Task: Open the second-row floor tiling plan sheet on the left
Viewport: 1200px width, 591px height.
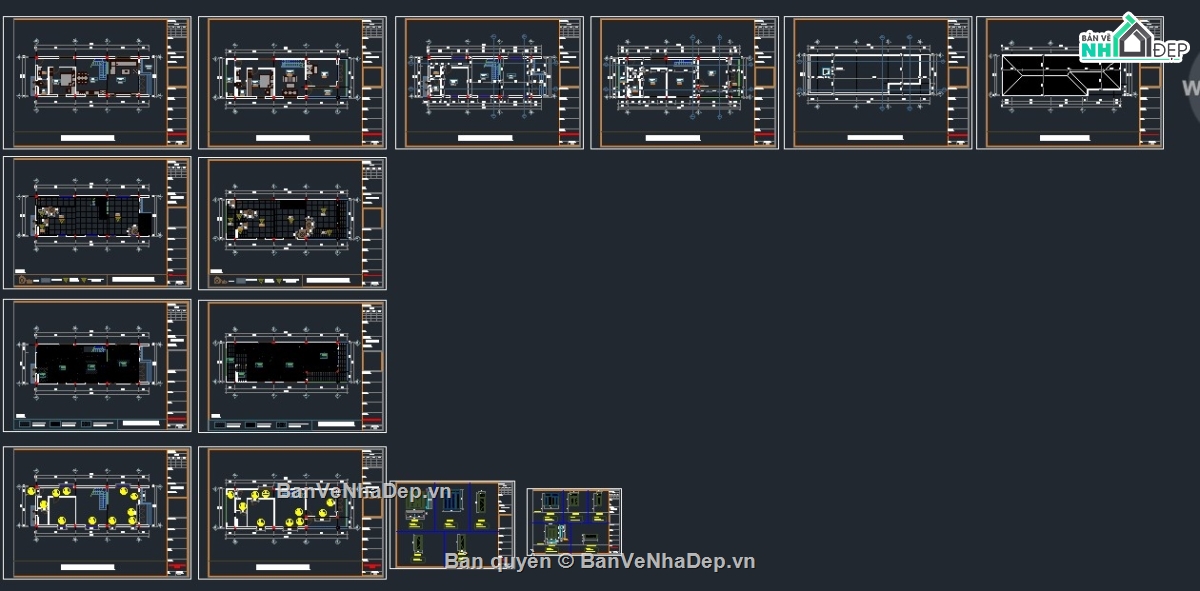Action: [x=97, y=223]
